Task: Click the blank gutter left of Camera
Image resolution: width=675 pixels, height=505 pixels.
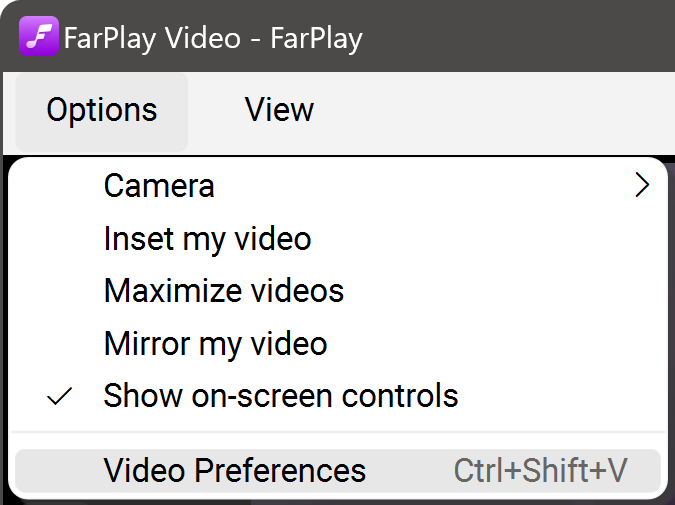Action: tap(61, 186)
